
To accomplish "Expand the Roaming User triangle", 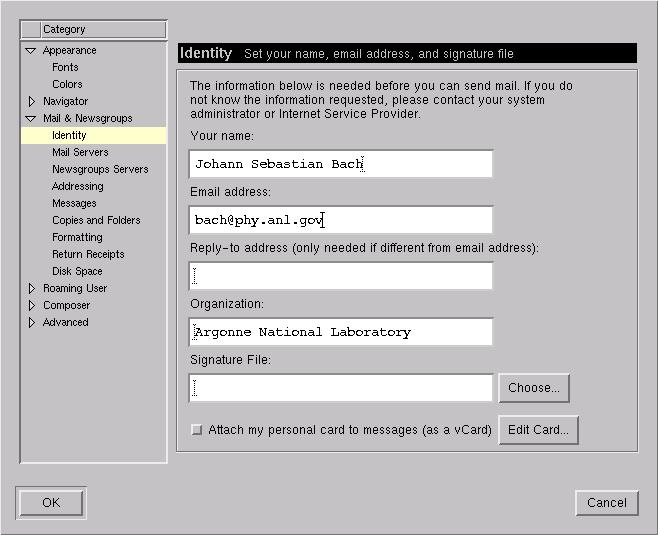I will [x=31, y=288].
